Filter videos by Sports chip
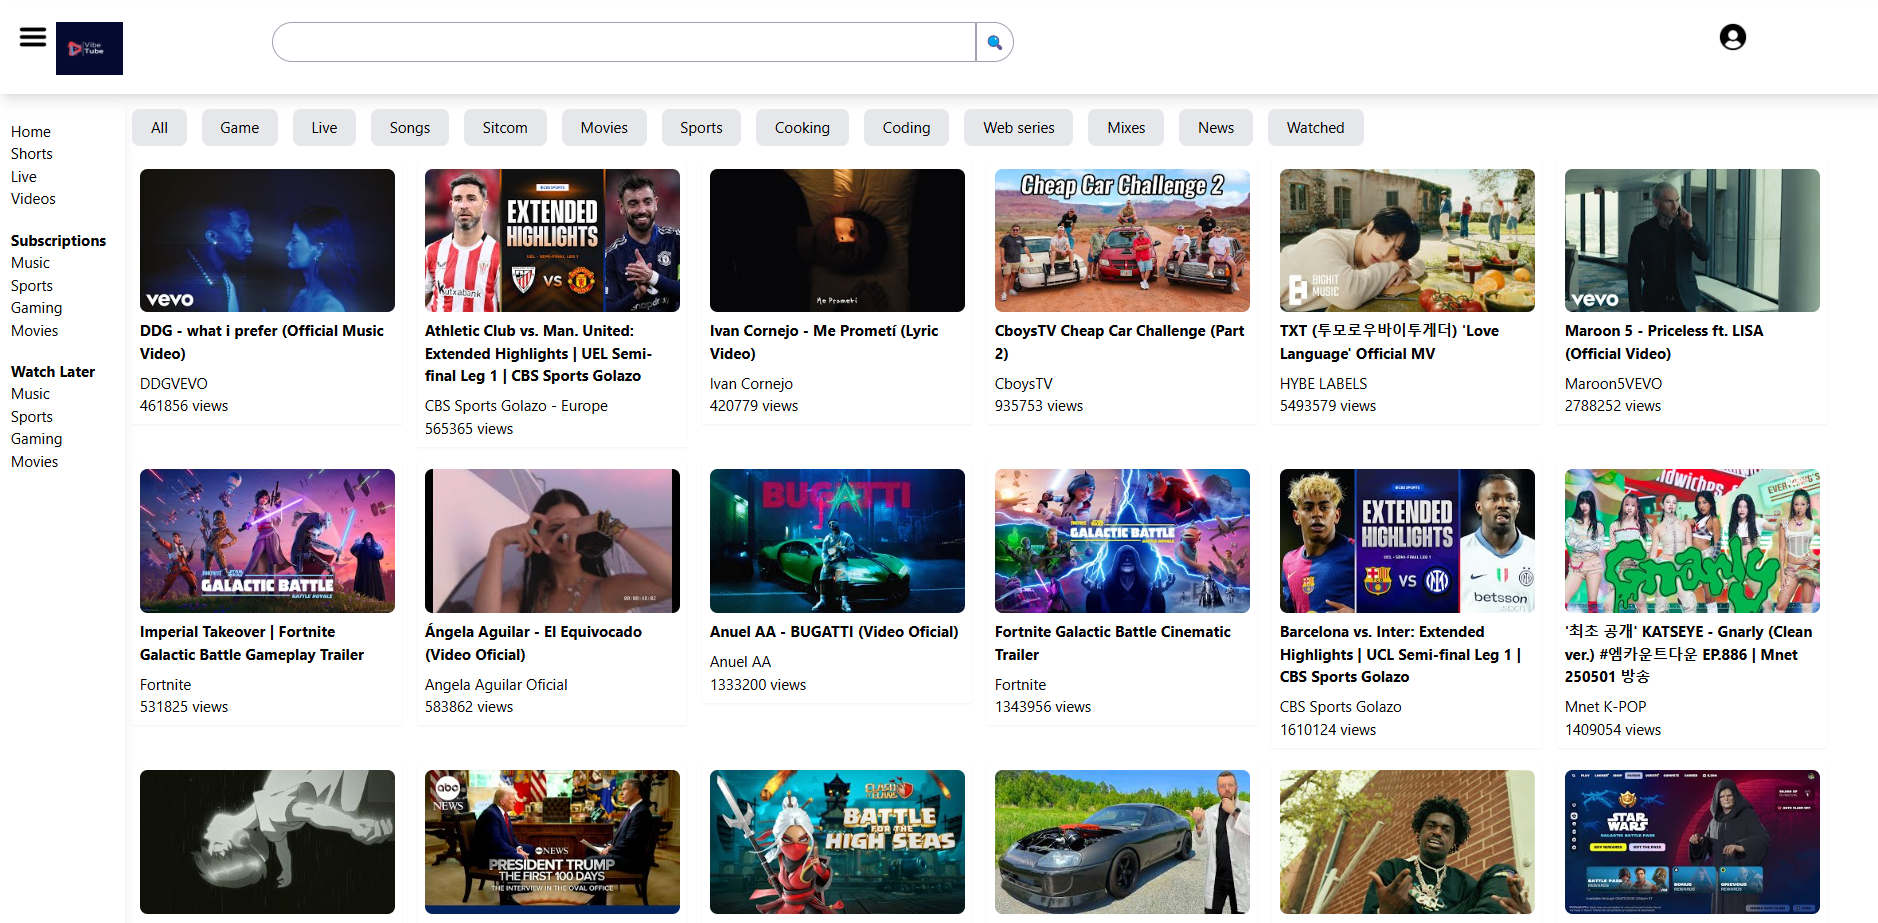The image size is (1878, 923). point(701,128)
